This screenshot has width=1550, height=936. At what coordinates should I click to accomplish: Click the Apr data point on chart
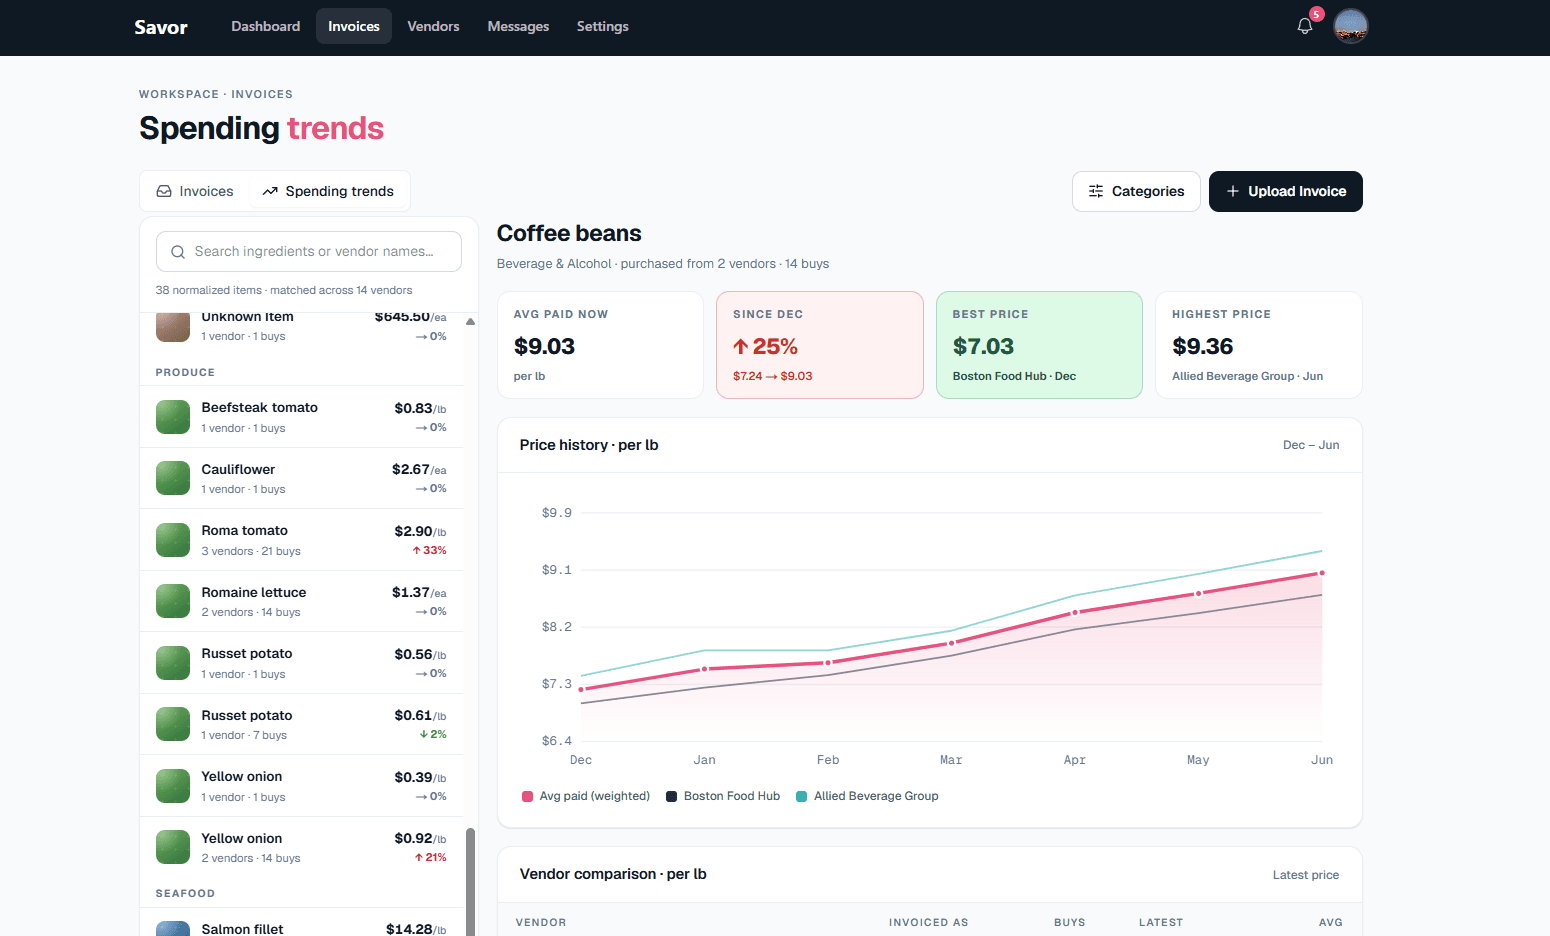click(x=1075, y=612)
